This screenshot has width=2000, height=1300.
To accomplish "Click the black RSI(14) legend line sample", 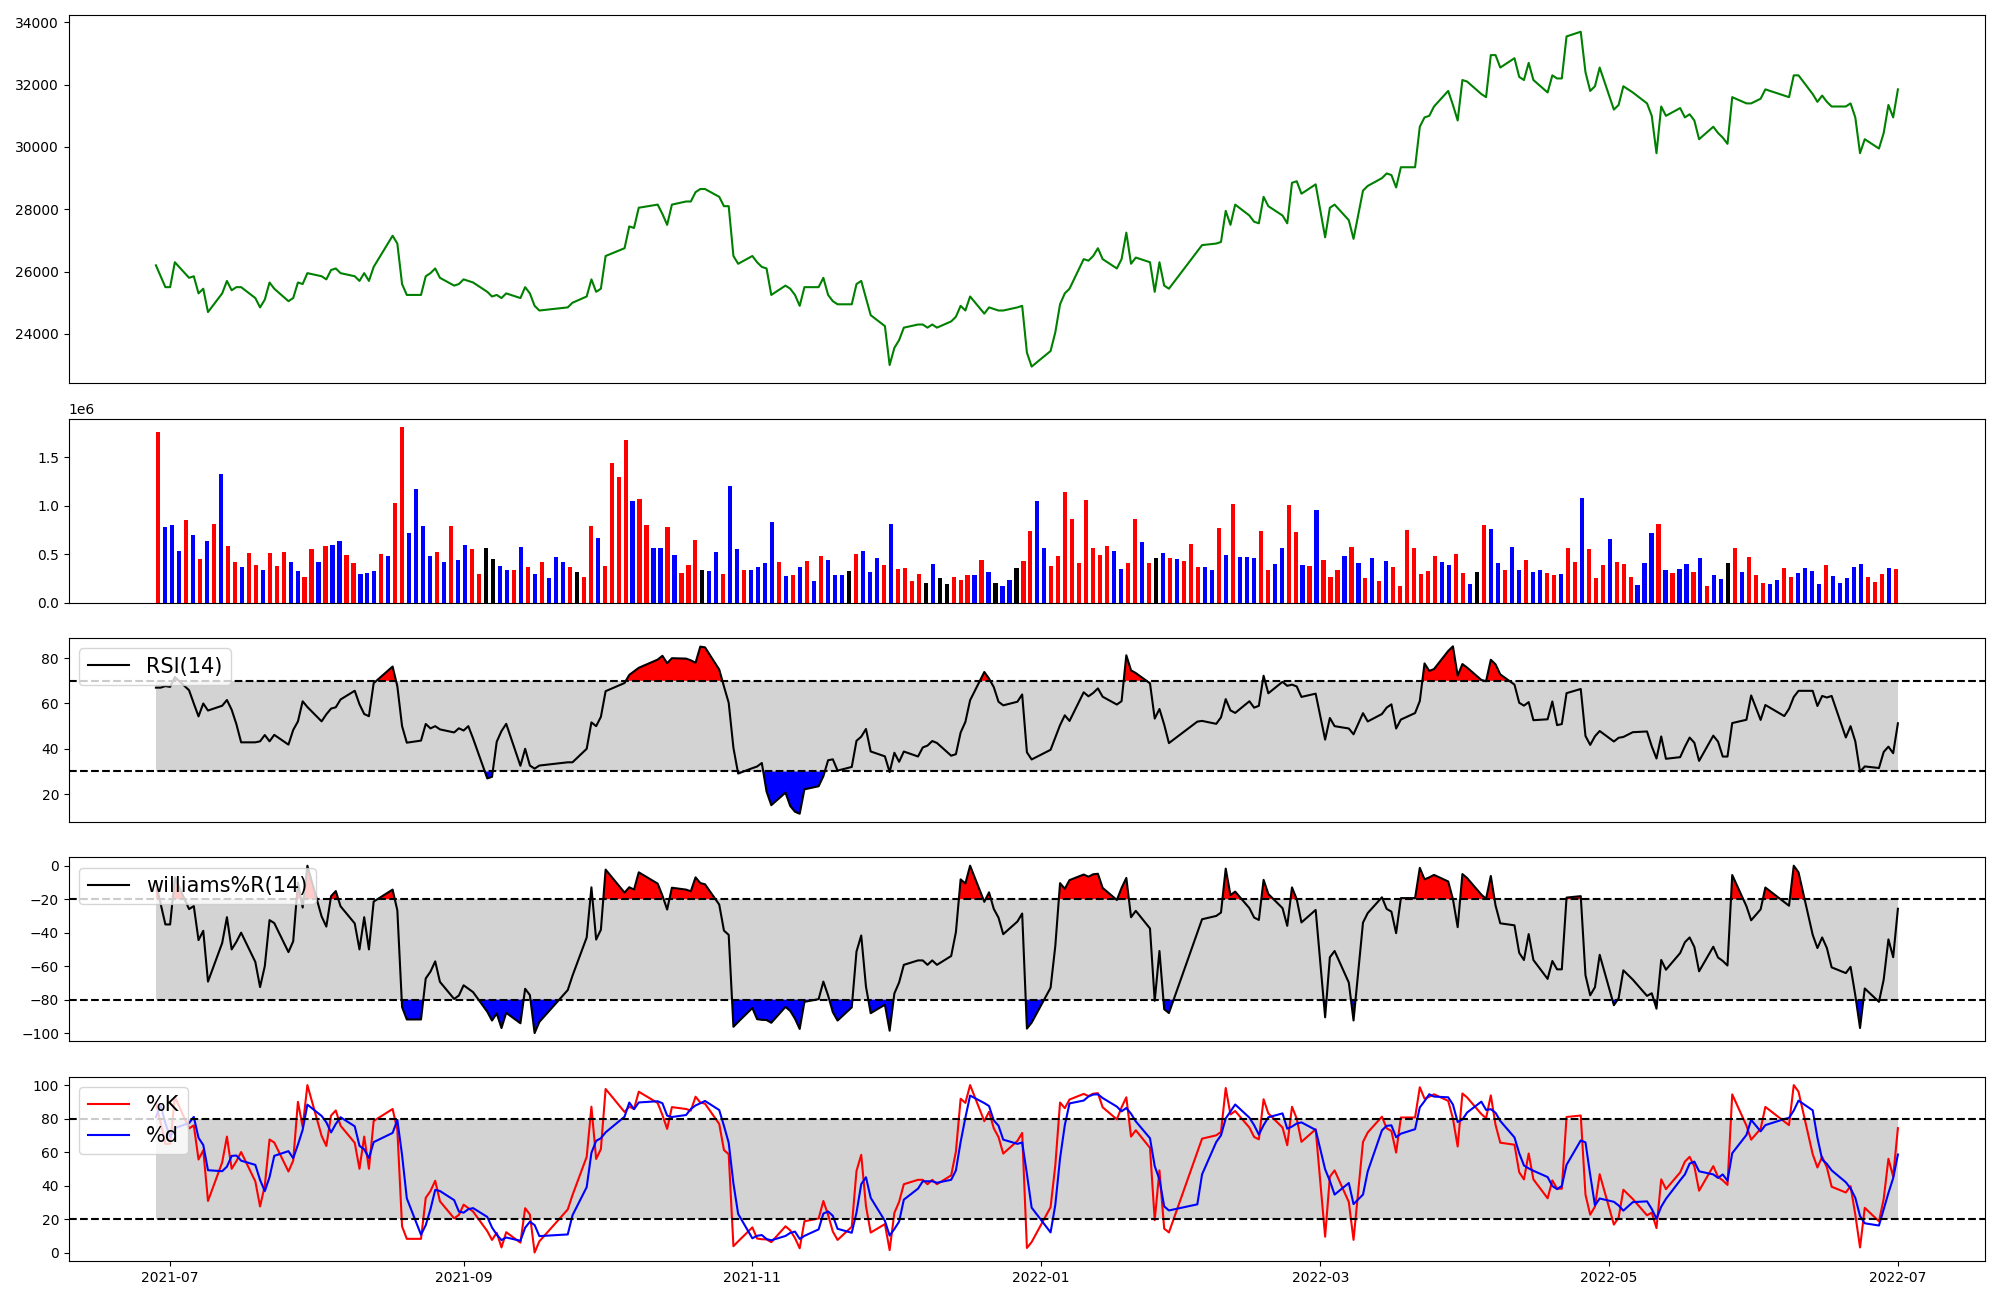I will coord(110,666).
